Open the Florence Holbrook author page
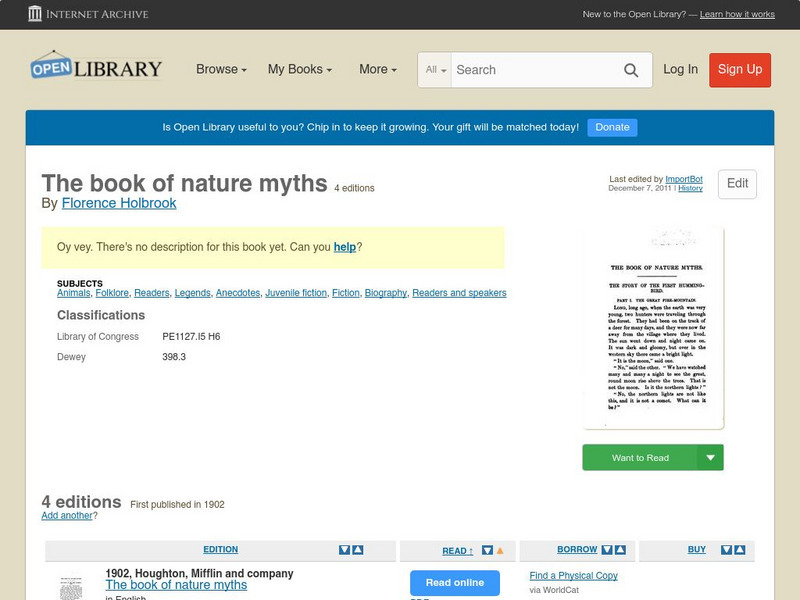This screenshot has height=600, width=800. click(x=118, y=203)
